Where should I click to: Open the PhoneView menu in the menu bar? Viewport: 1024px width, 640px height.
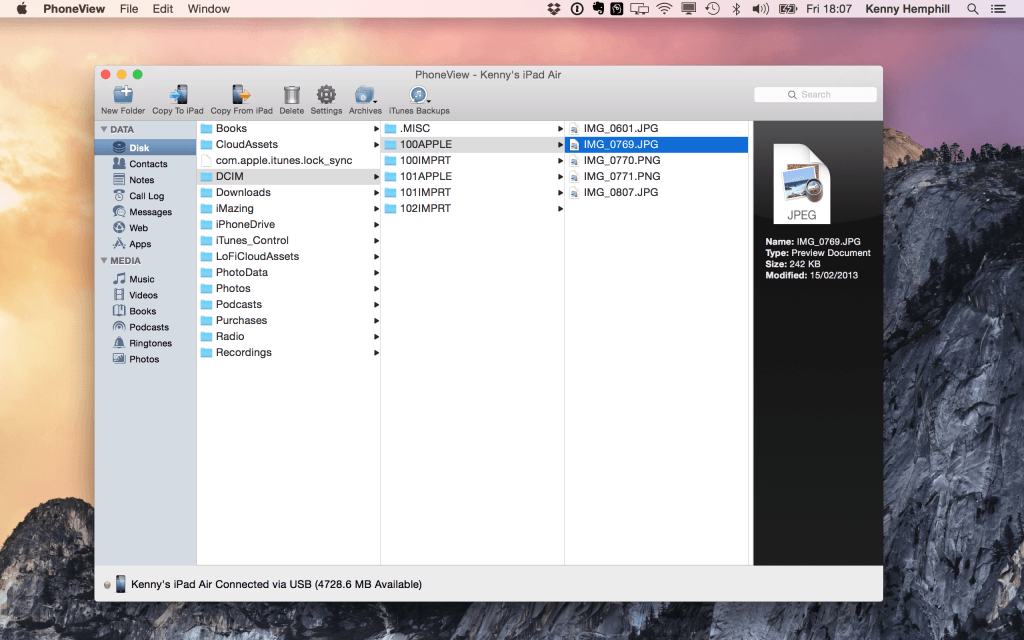pos(74,9)
